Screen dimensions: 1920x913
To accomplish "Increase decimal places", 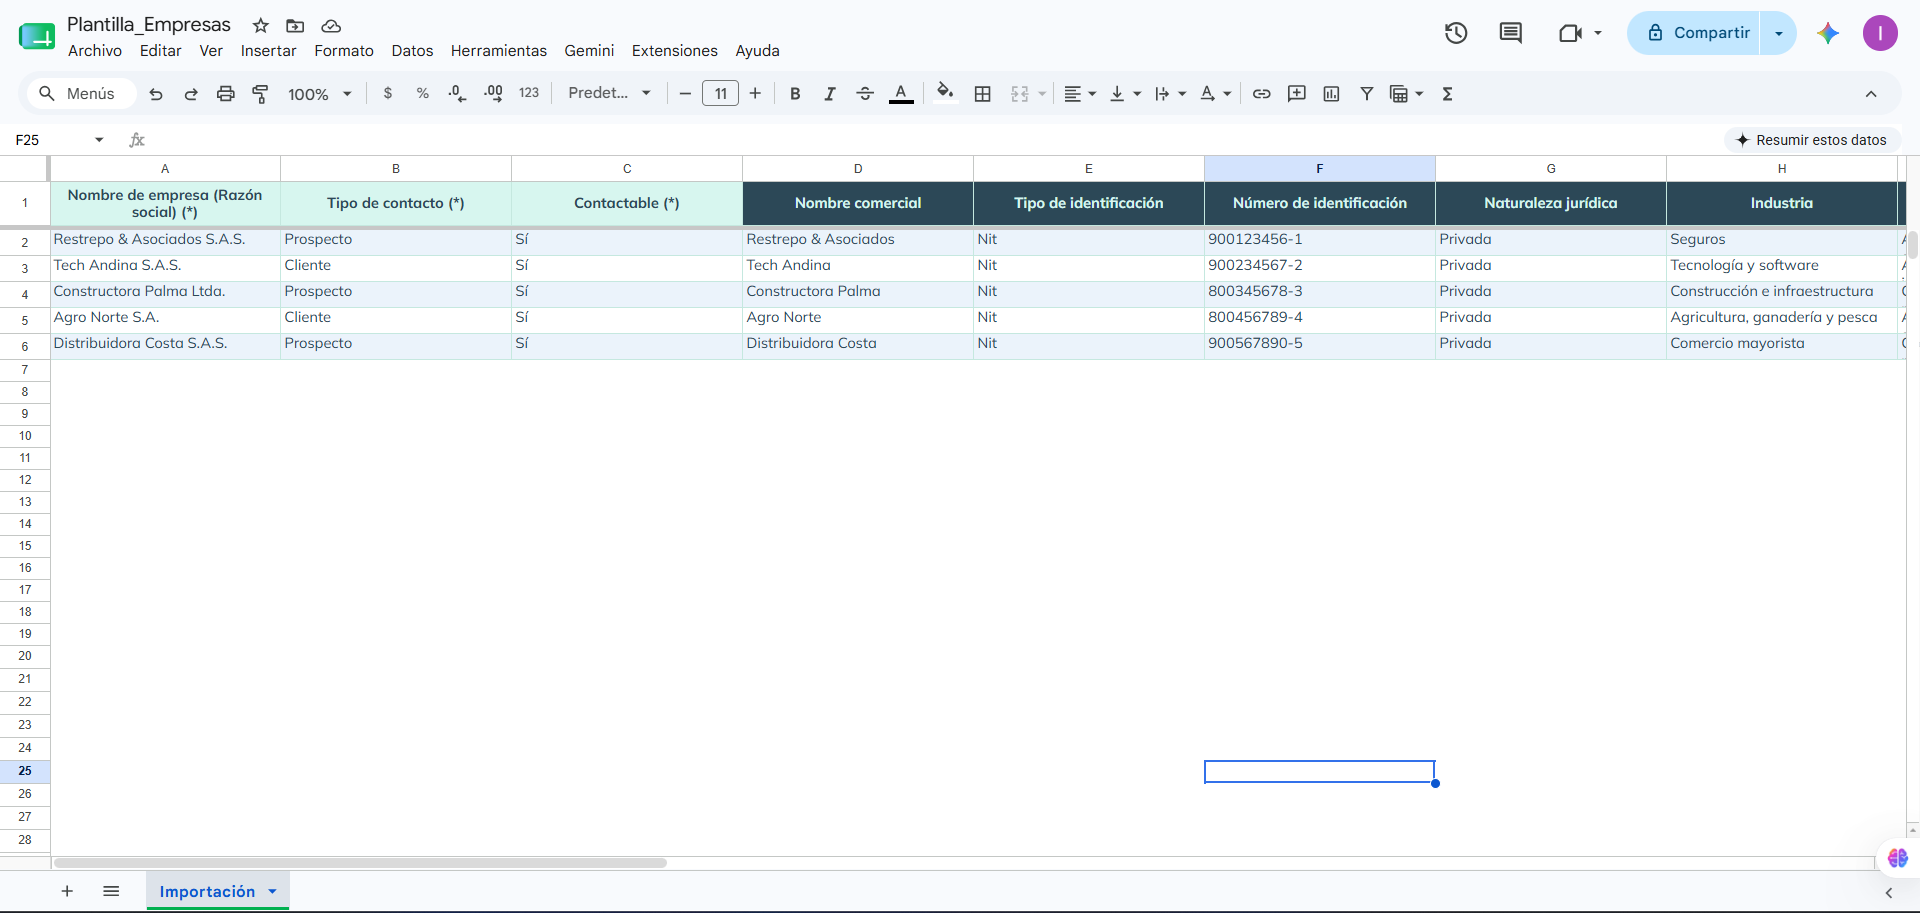I will (493, 94).
